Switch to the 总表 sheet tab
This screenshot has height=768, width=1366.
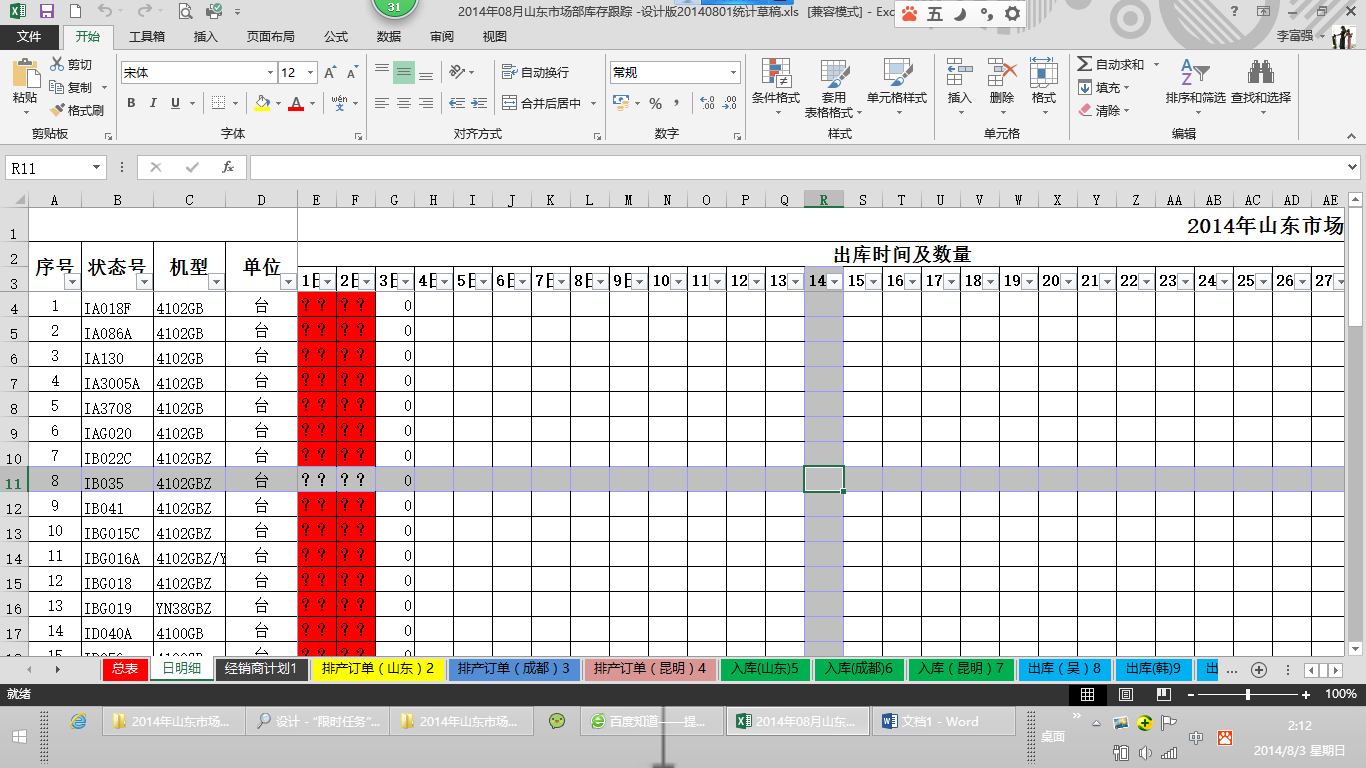(x=125, y=669)
